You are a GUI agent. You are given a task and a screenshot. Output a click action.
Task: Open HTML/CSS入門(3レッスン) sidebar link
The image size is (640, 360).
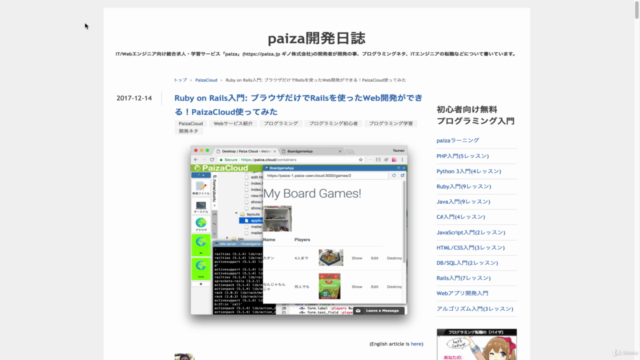[471, 247]
